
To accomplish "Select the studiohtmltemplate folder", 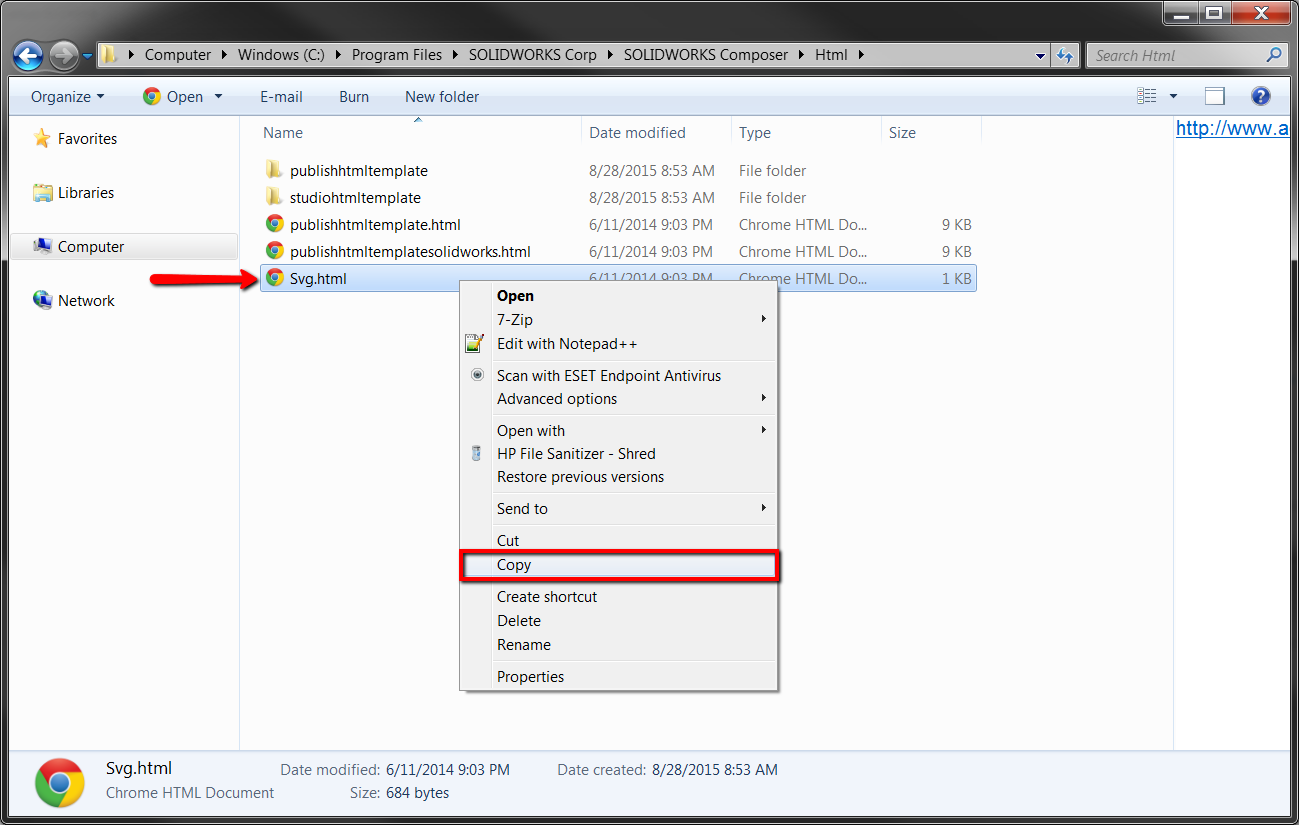I will point(355,198).
